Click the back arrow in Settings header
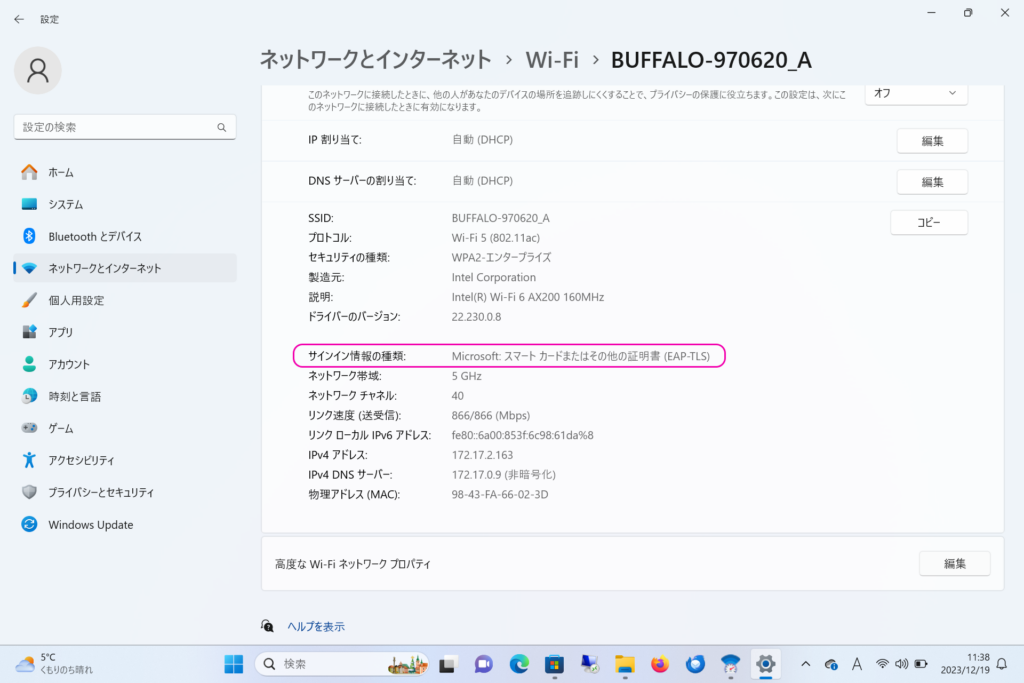Screen dimensions: 1024x683 tap(19, 20)
